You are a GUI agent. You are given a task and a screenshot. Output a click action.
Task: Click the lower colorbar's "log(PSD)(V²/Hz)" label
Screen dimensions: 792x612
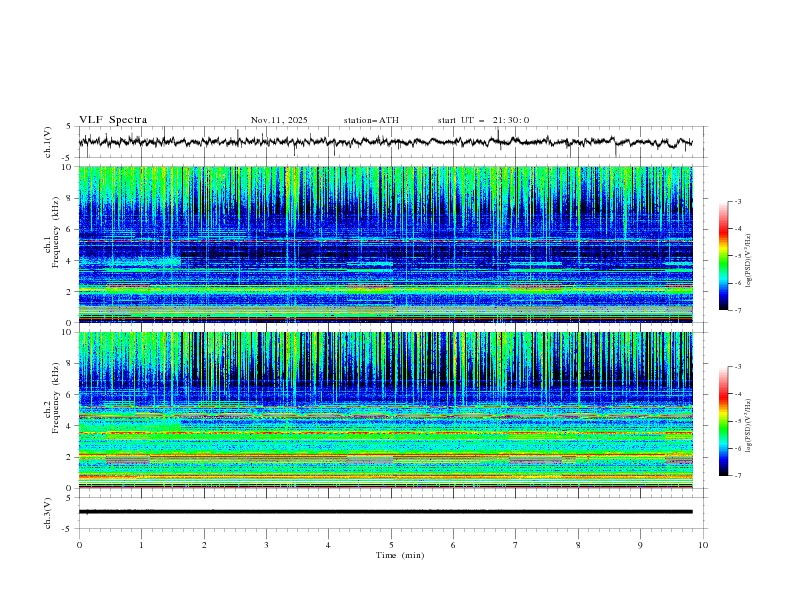tap(749, 425)
